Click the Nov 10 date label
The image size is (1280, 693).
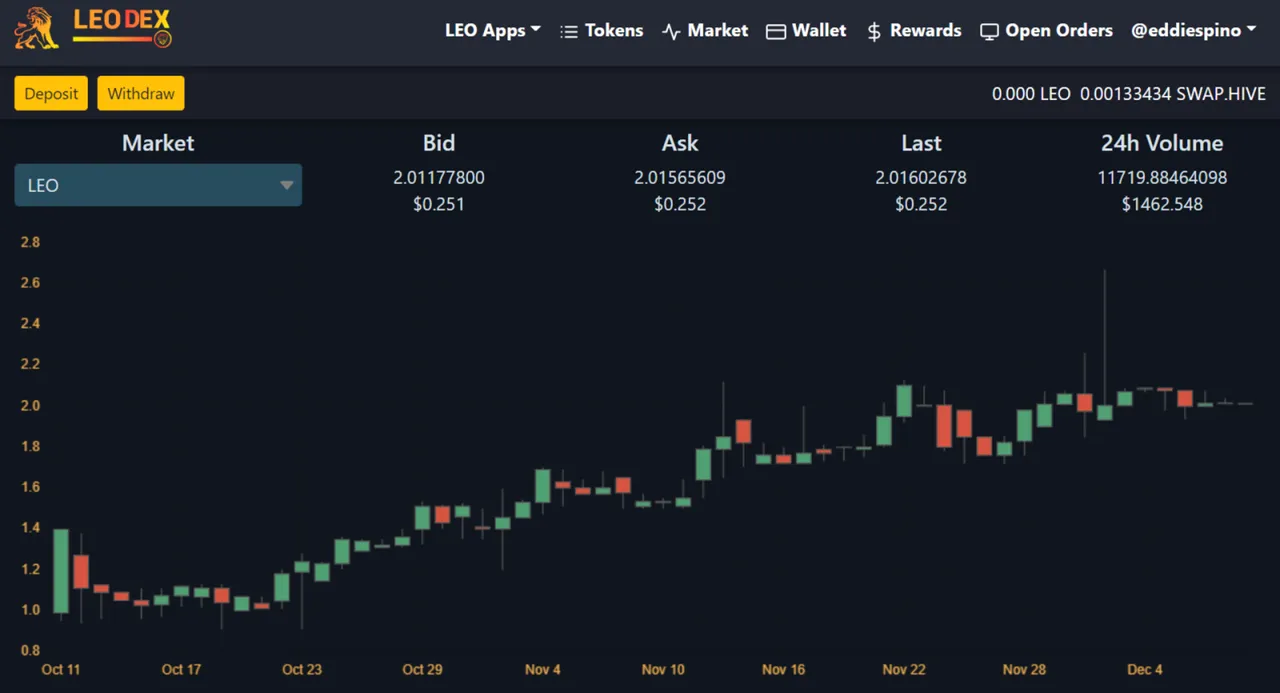663,669
